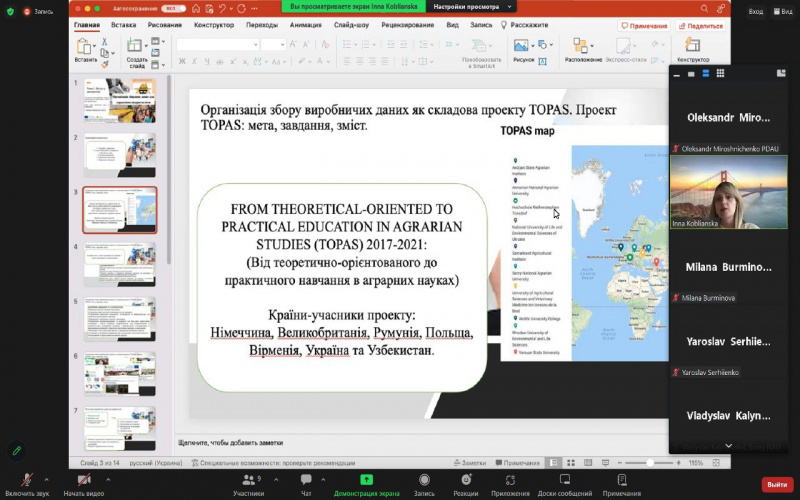Click the search magnifier in PowerPoint title bar
Image resolution: width=800 pixels, height=500 pixels.
pos(704,9)
